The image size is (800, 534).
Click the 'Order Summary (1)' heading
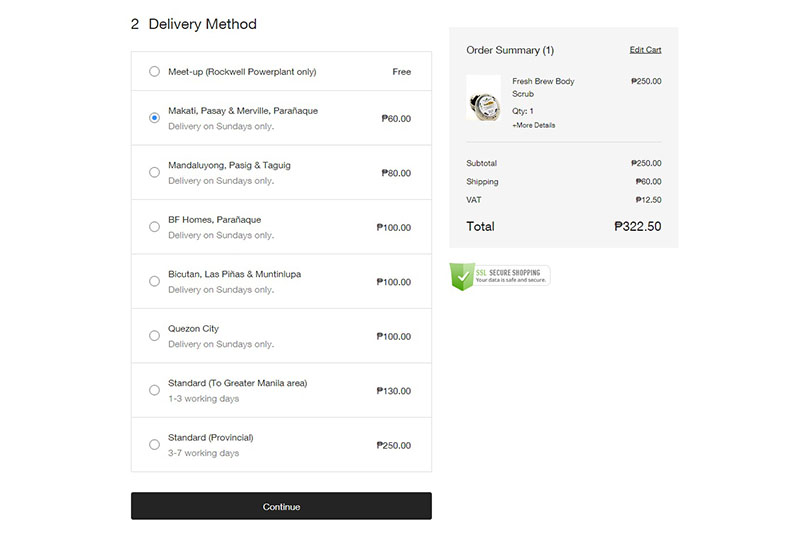pos(510,50)
